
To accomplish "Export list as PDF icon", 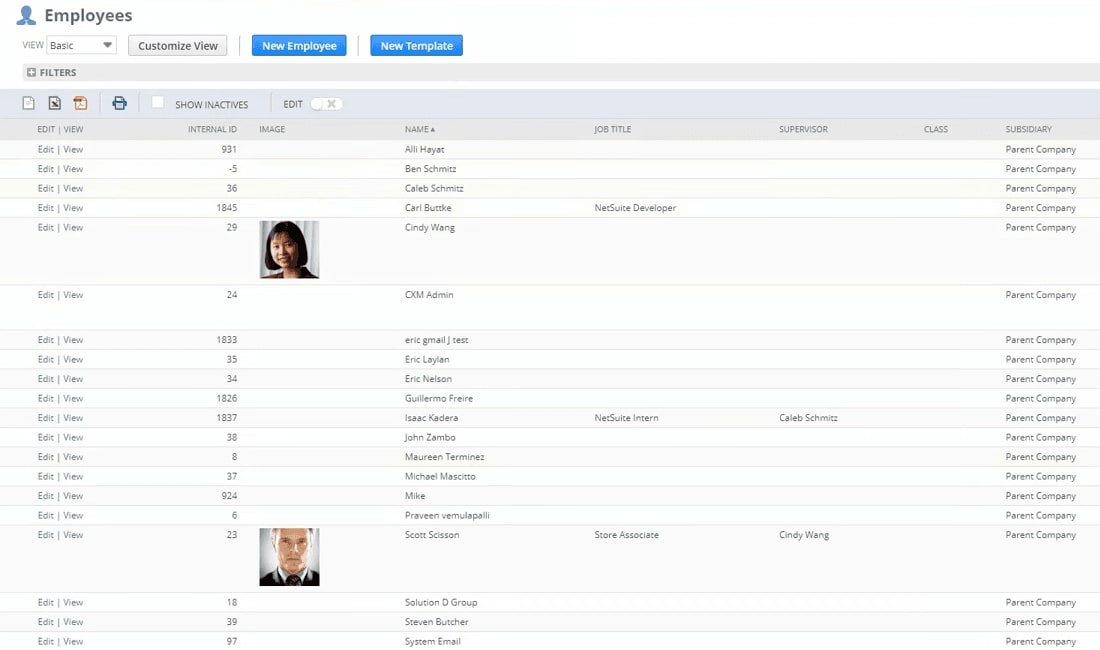I will click(81, 104).
